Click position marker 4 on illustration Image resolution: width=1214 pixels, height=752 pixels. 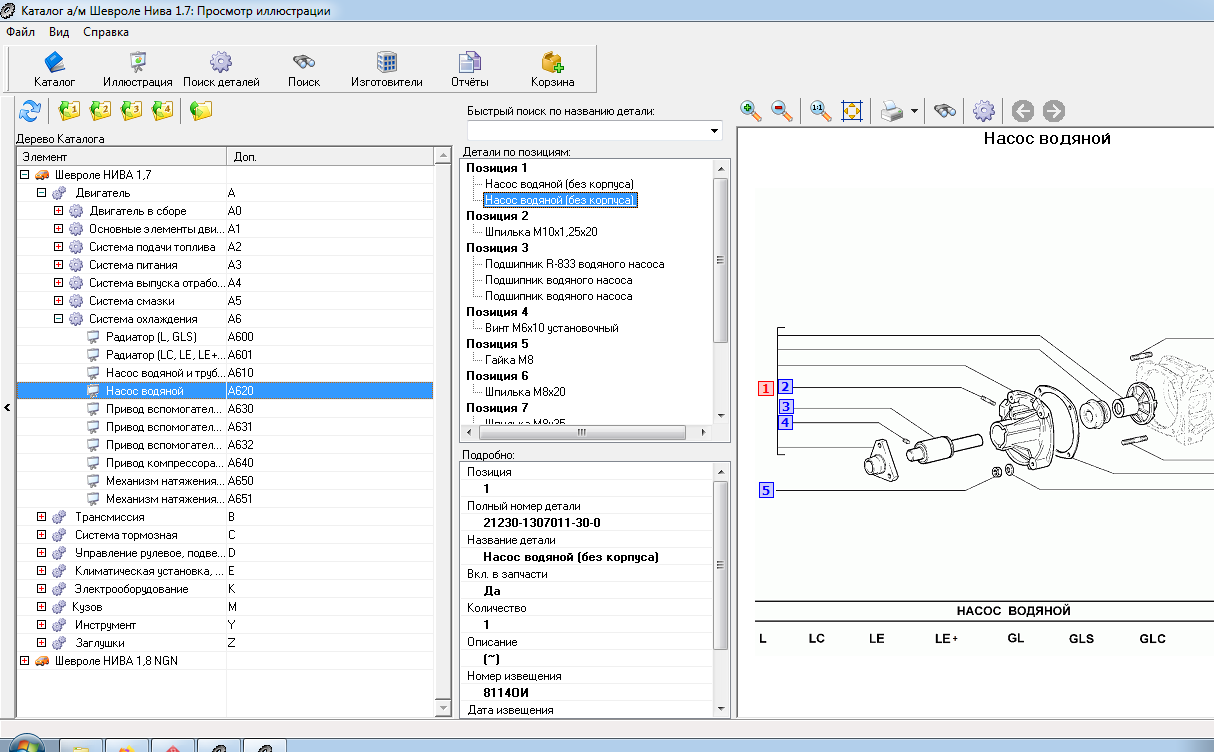point(786,423)
